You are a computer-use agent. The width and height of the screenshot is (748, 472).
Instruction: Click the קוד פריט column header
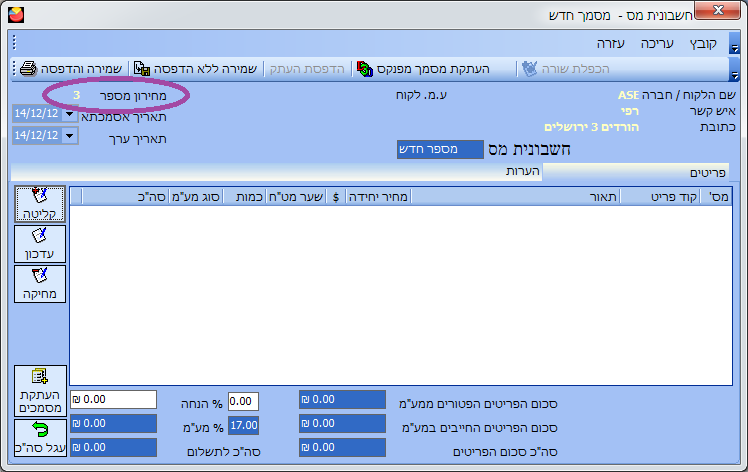click(660, 197)
